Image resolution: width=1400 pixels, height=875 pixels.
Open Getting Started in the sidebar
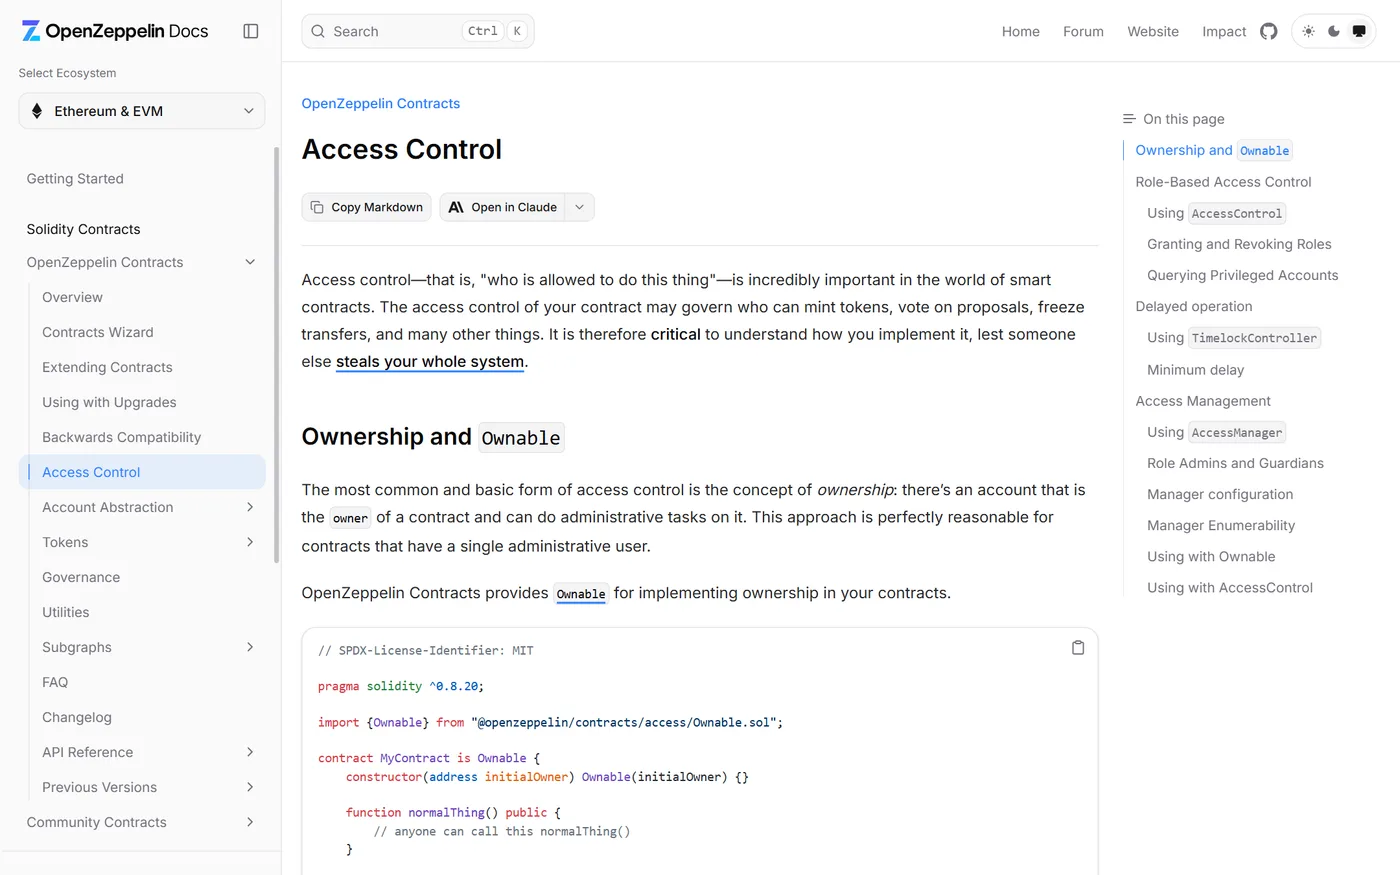click(75, 179)
